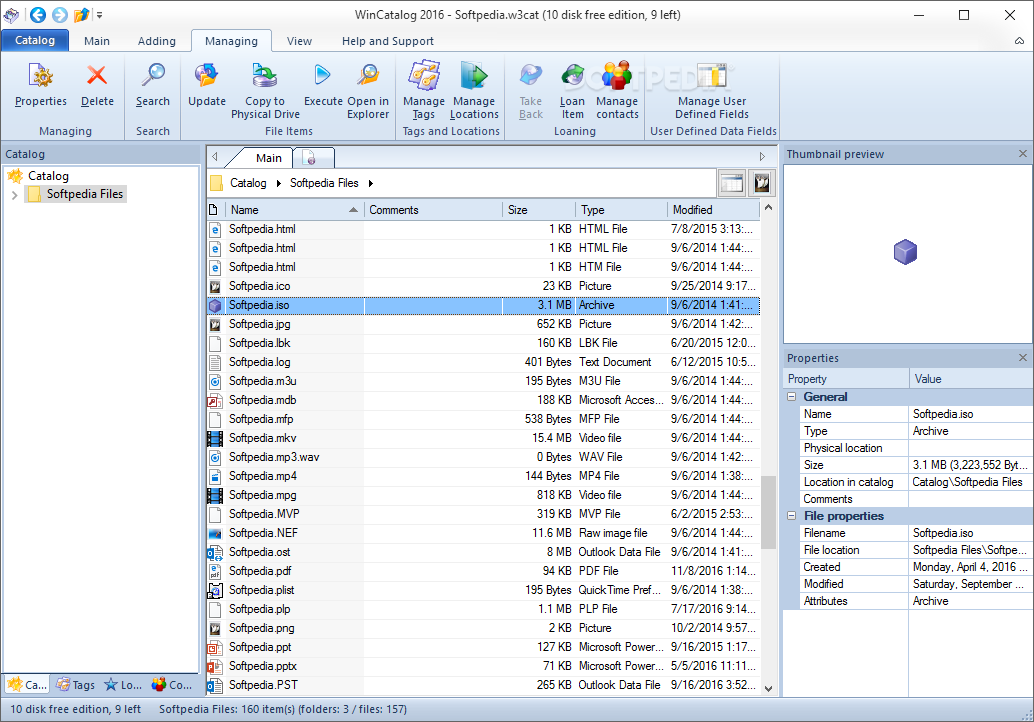Open quick access toolbar dropdown arrow
The width and height of the screenshot is (1034, 722).
click(100, 15)
